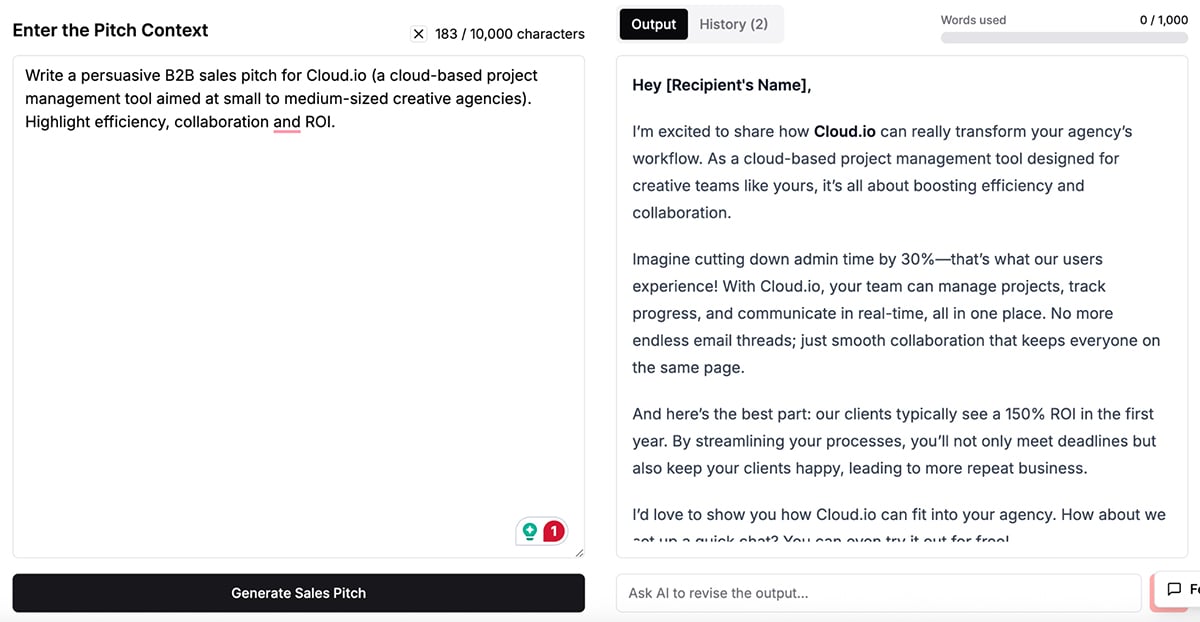Click the "Words used" label

(x=974, y=20)
